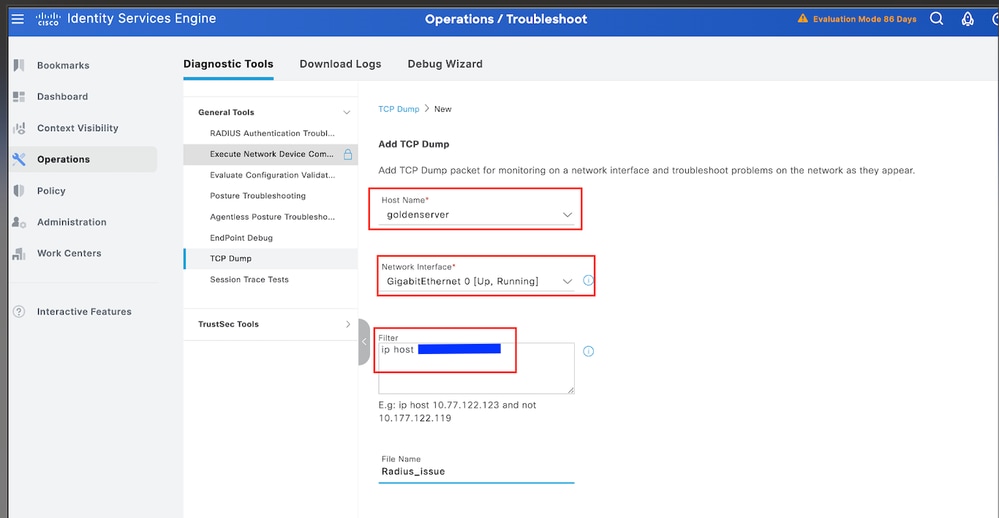This screenshot has width=999, height=518.
Task: Collapse the General Tools section
Action: [347, 112]
